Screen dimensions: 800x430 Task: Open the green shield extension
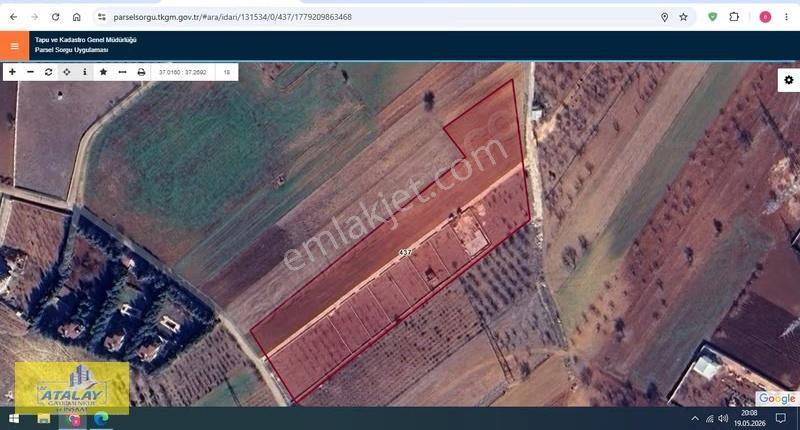(x=713, y=17)
